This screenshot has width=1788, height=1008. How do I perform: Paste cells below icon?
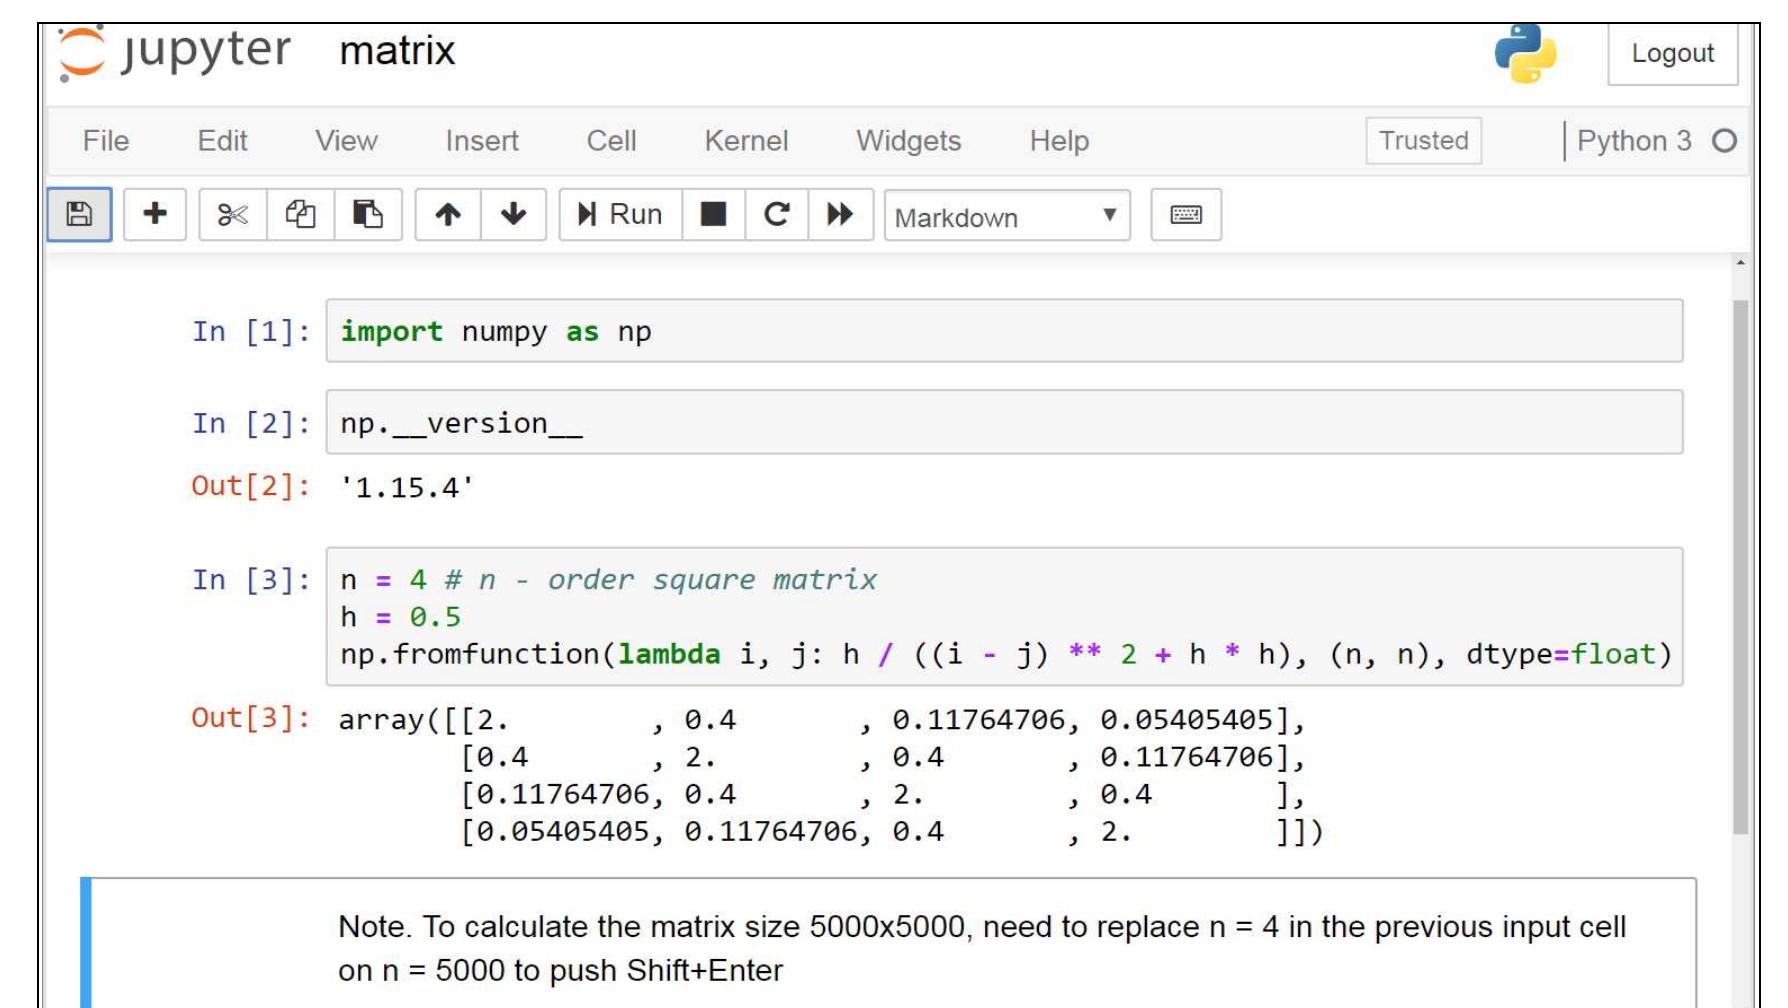coord(368,214)
